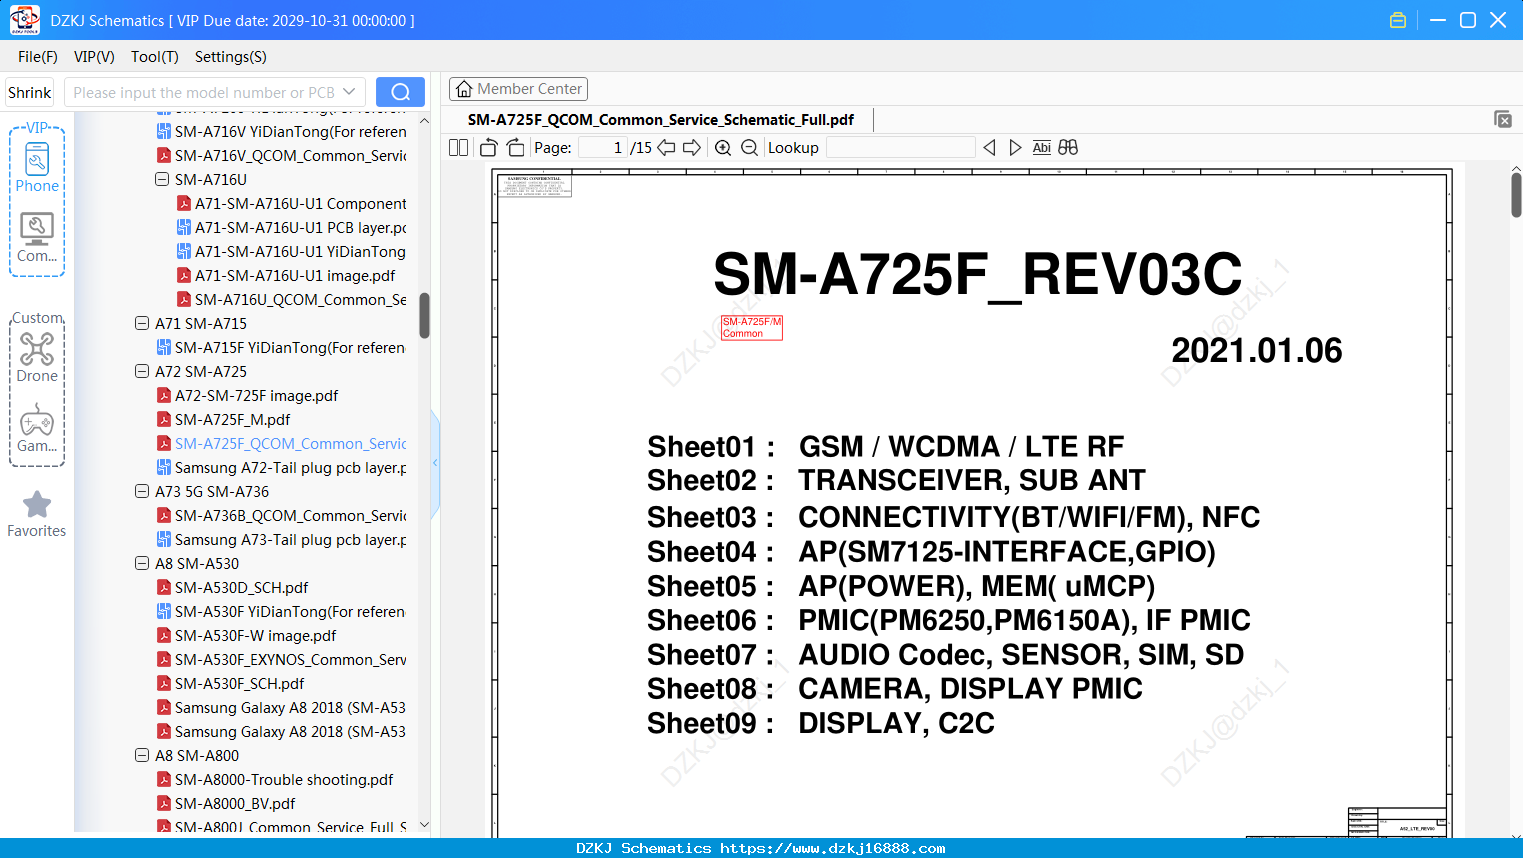Open the Phone category in VIP sidebar
This screenshot has height=858, width=1523.
tap(37, 168)
